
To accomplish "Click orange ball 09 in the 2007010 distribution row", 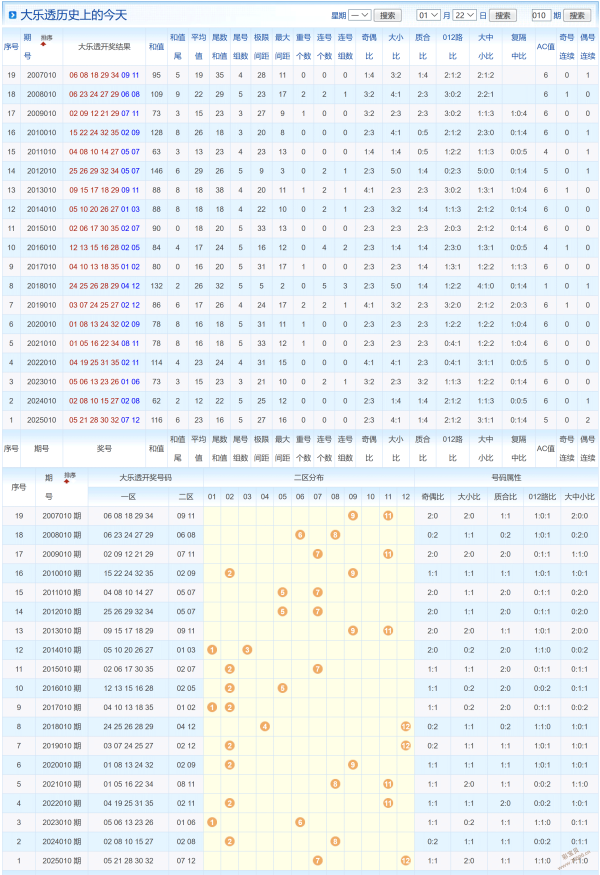I will [353, 515].
